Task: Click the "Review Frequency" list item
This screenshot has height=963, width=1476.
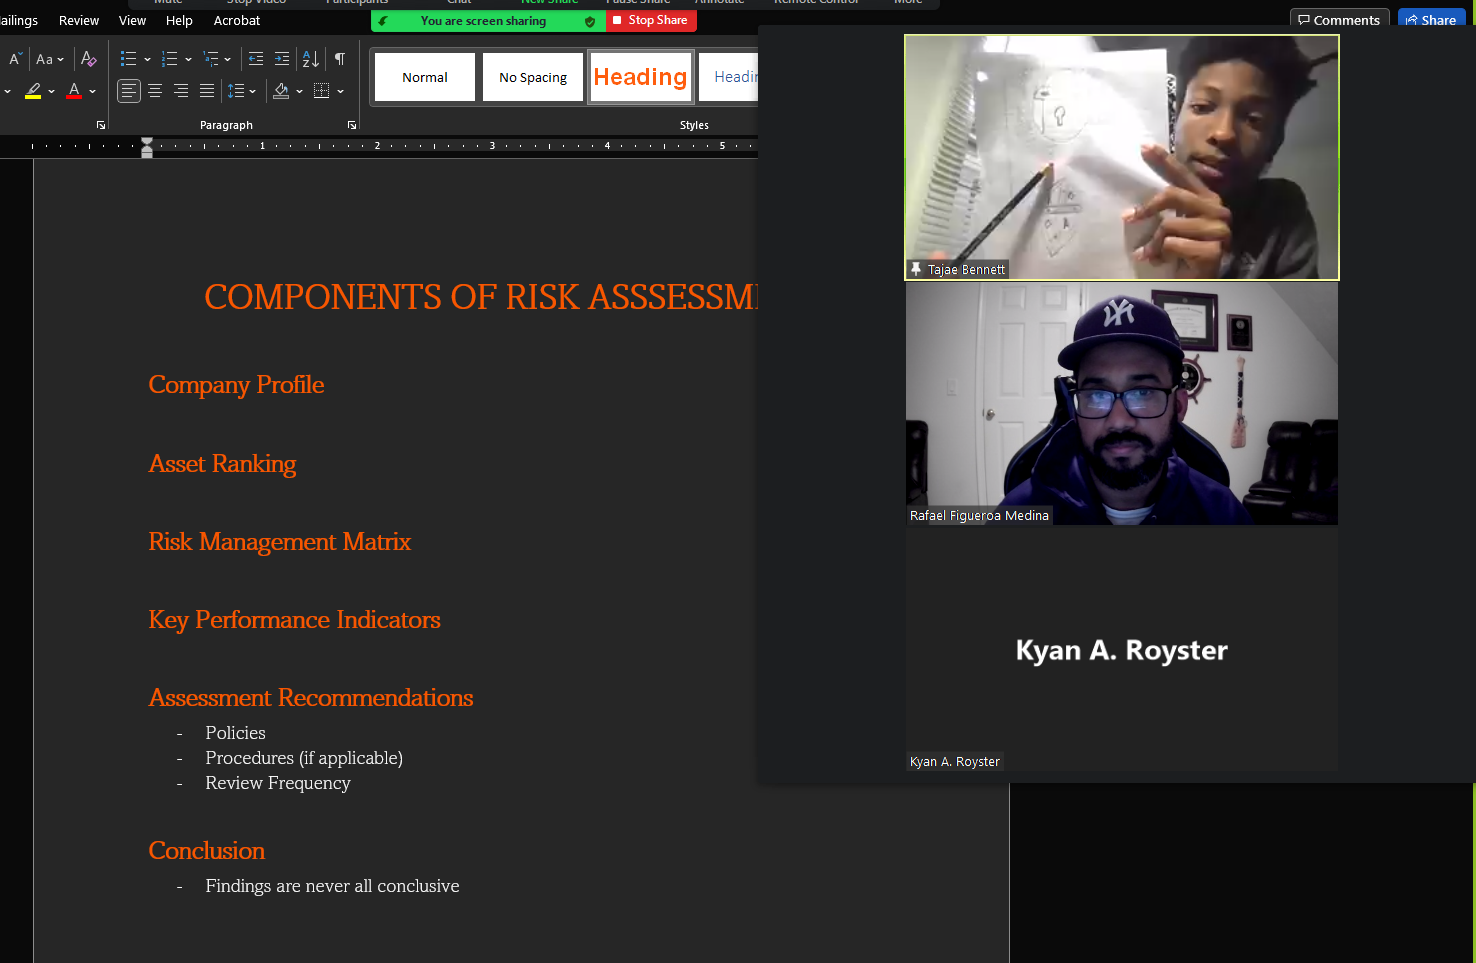Action: 278,783
